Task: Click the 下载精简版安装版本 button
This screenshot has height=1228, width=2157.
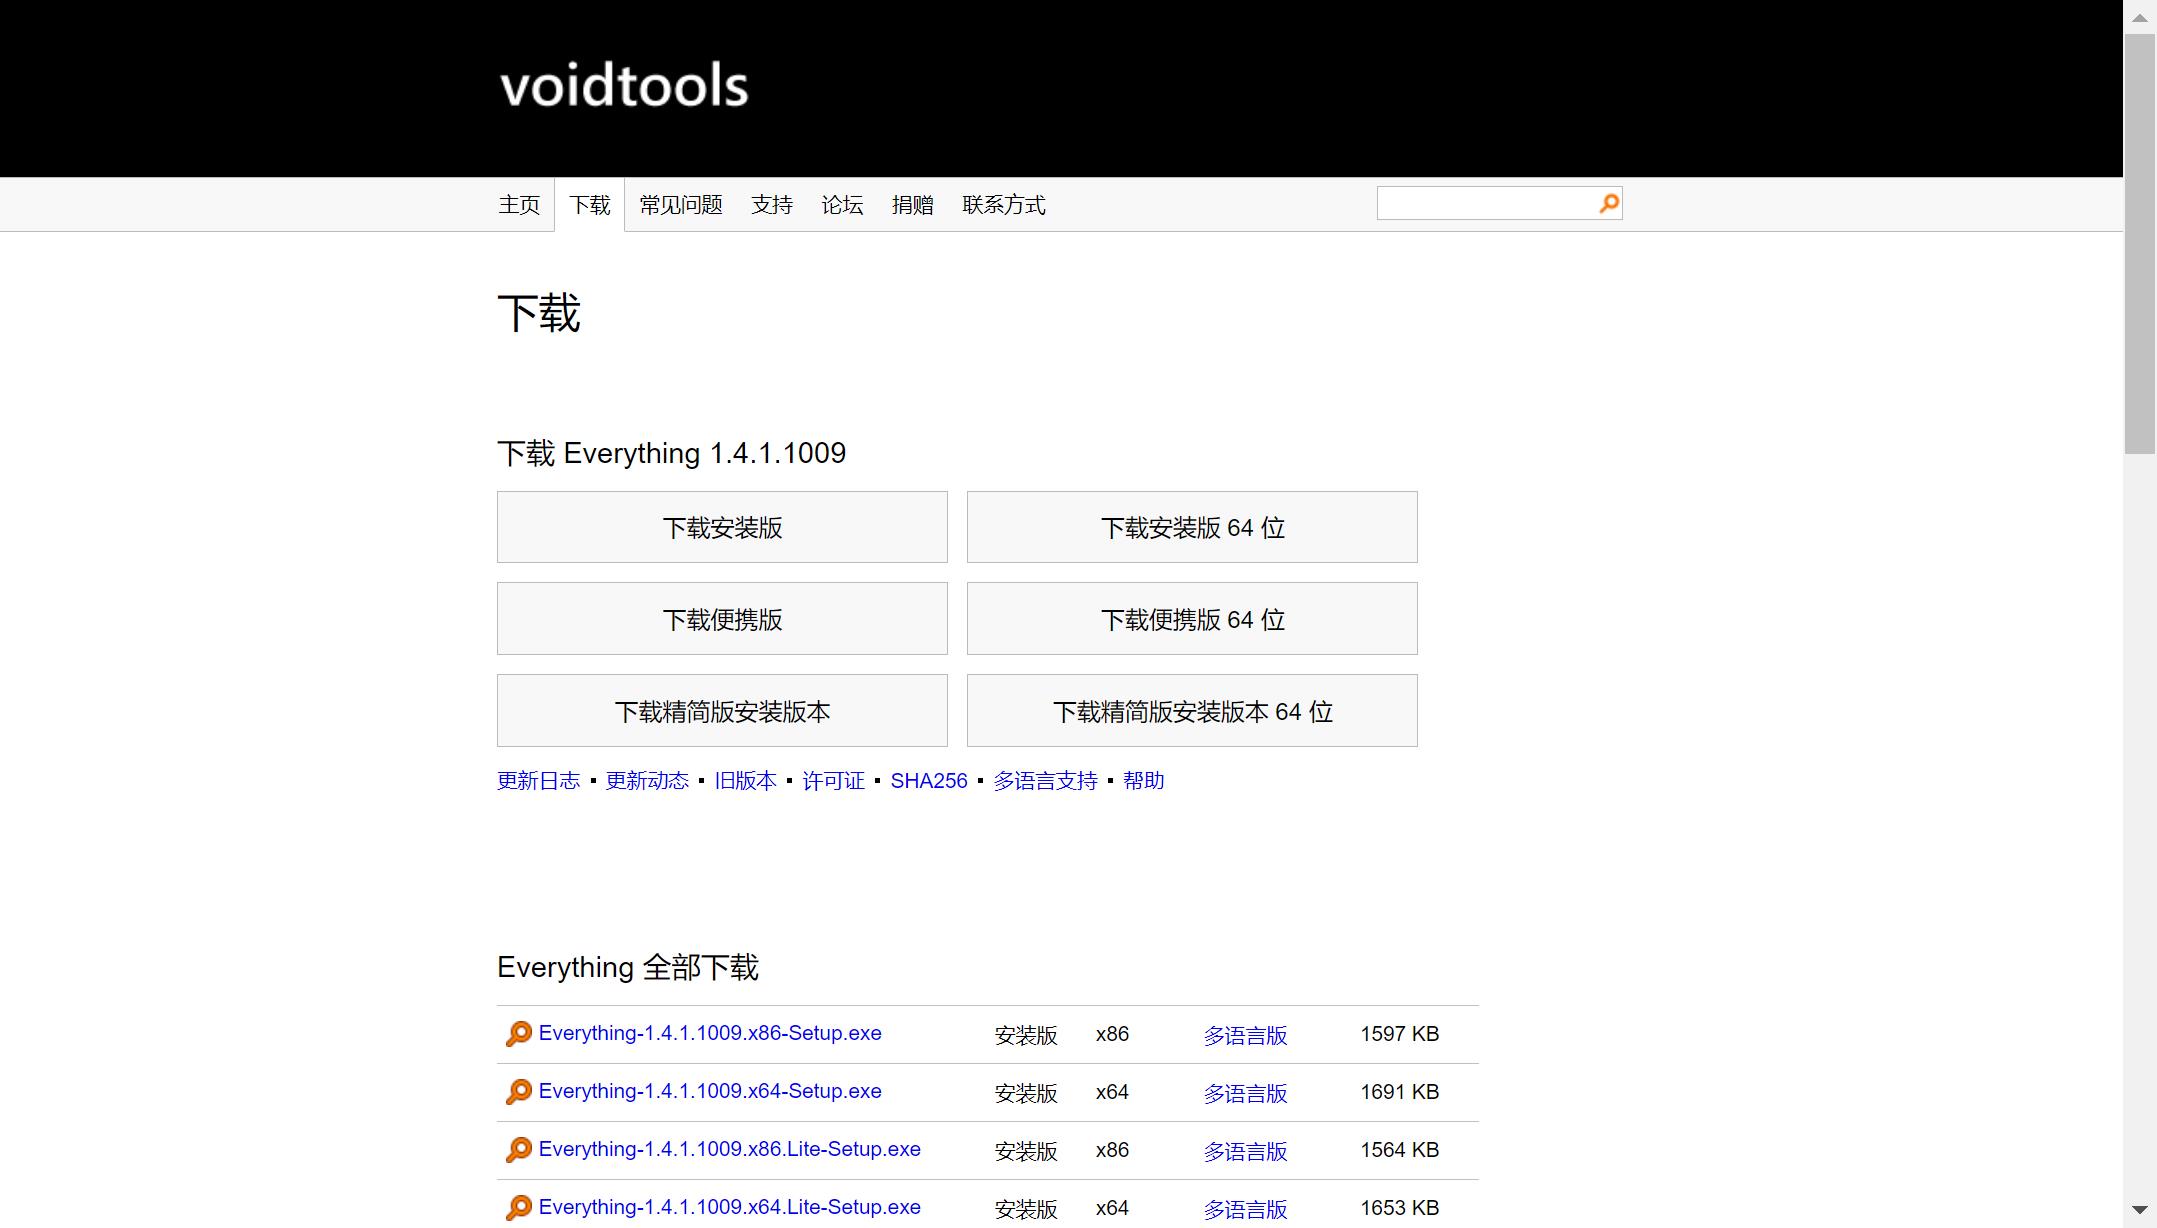Action: click(722, 711)
